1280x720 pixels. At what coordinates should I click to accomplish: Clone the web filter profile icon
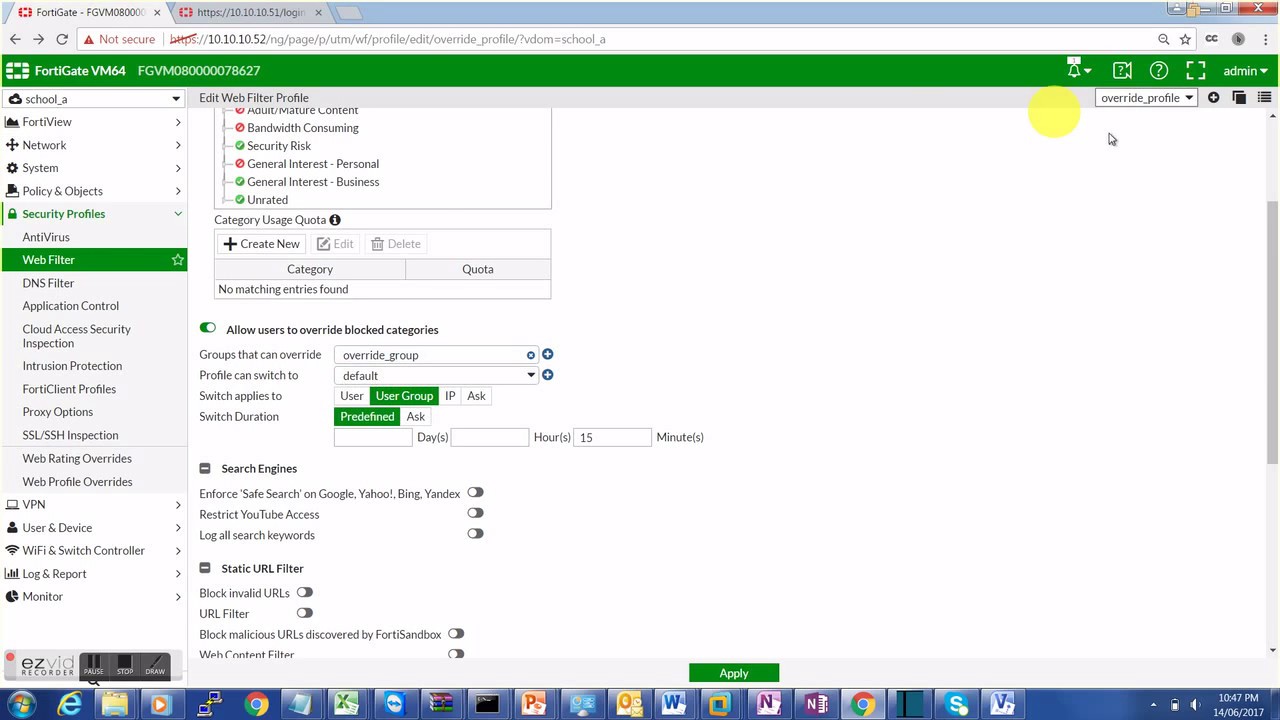click(x=1239, y=98)
